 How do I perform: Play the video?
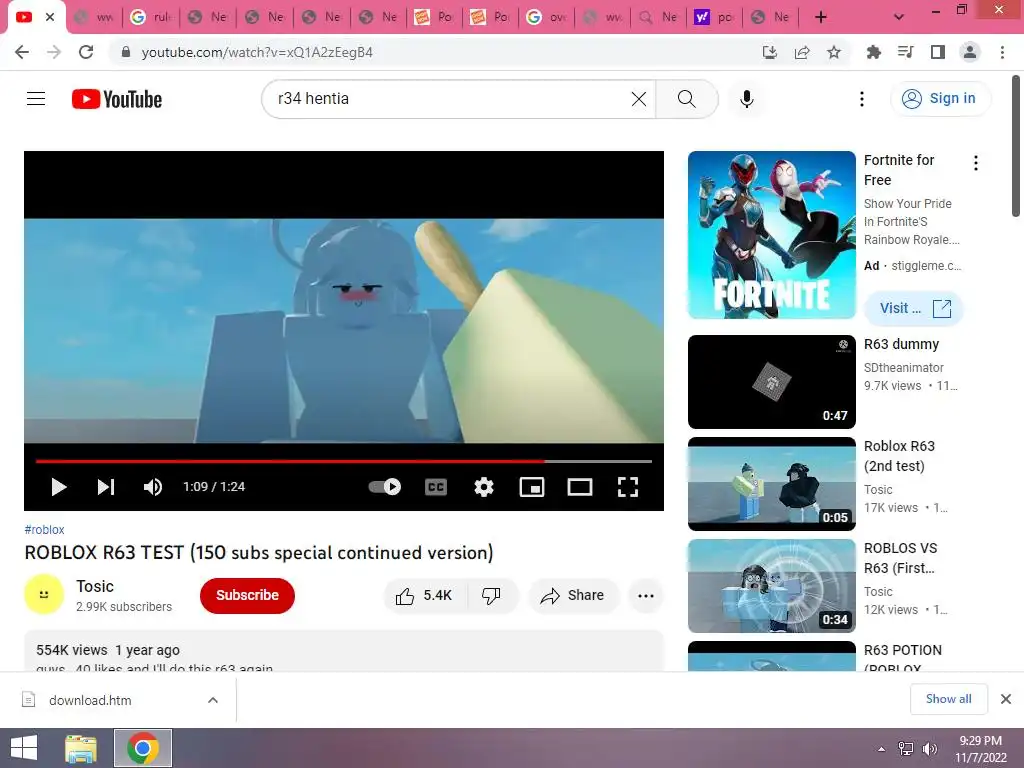click(x=59, y=487)
